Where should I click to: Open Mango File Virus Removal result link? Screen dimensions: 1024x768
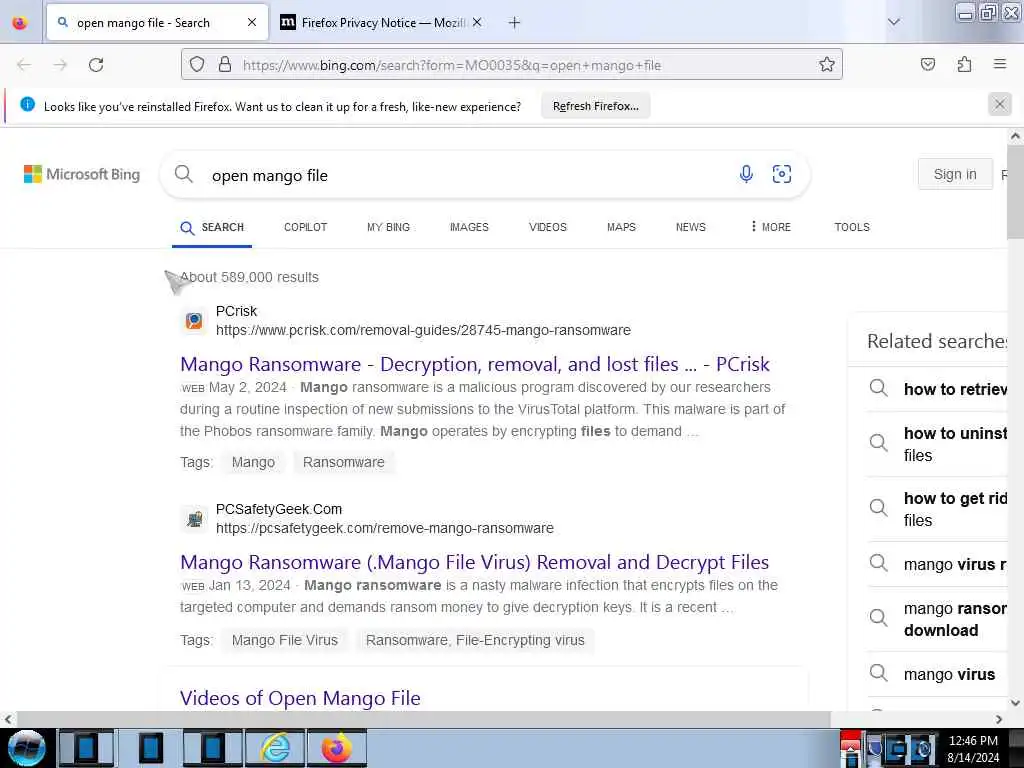point(474,562)
